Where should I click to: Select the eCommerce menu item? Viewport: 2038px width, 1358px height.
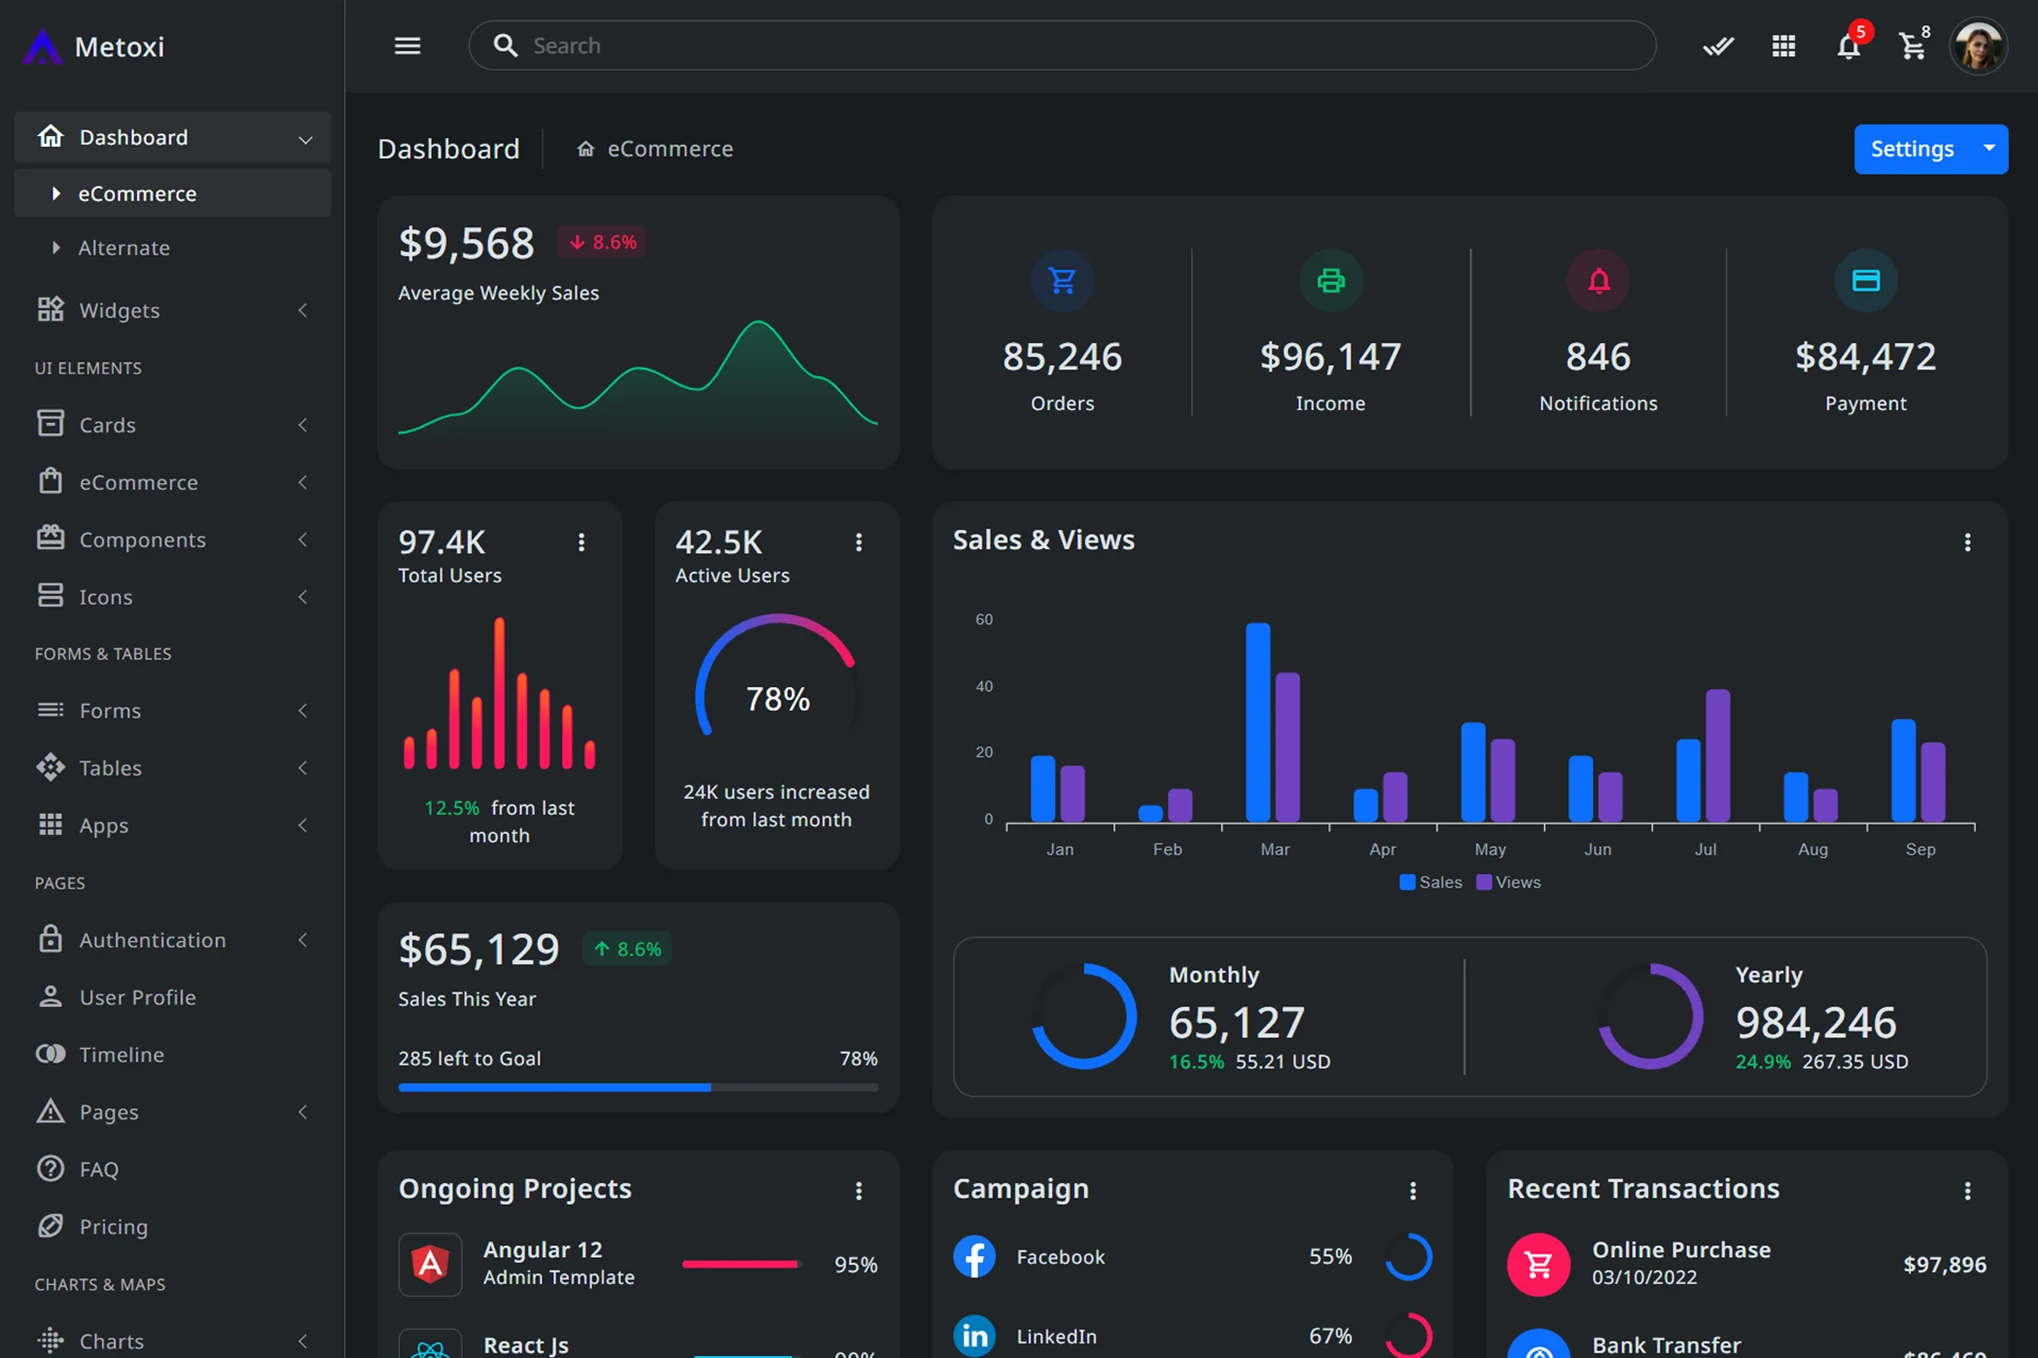[137, 193]
